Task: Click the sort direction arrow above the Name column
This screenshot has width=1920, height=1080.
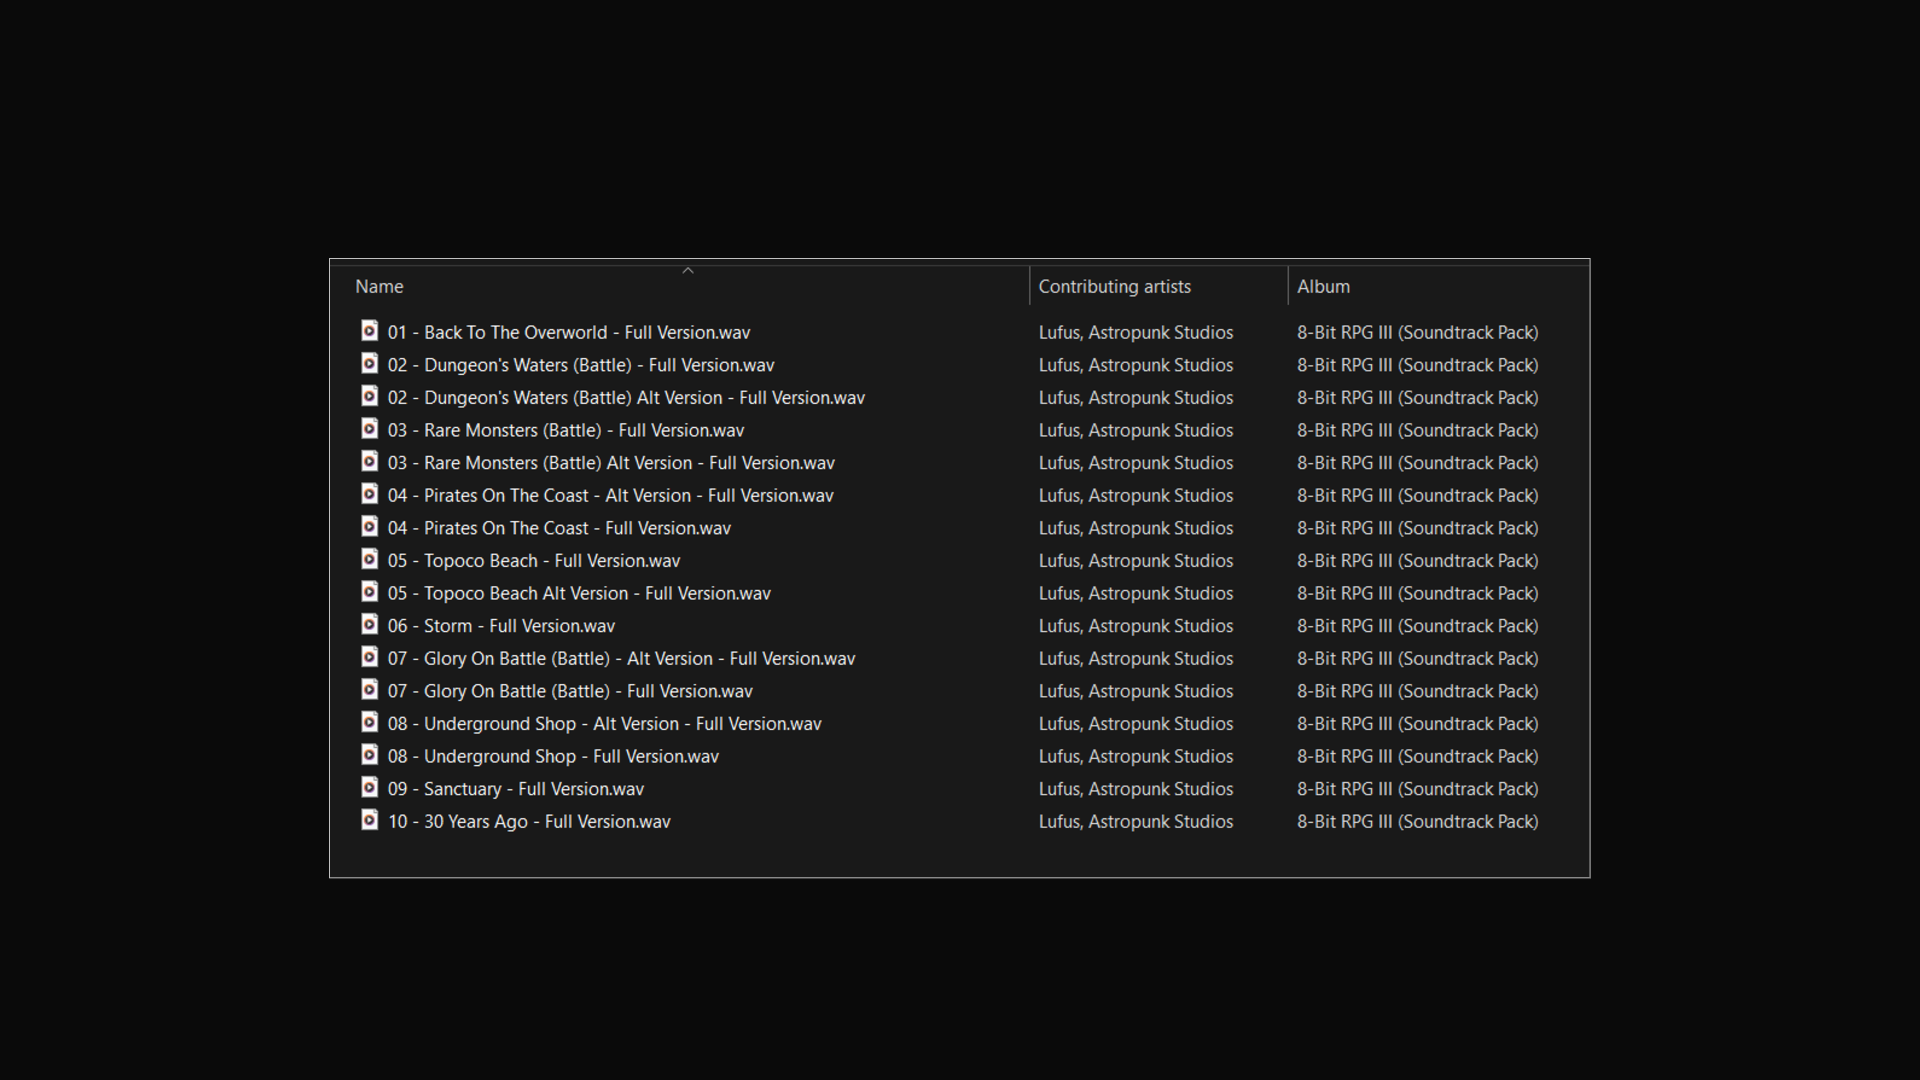Action: tap(688, 271)
